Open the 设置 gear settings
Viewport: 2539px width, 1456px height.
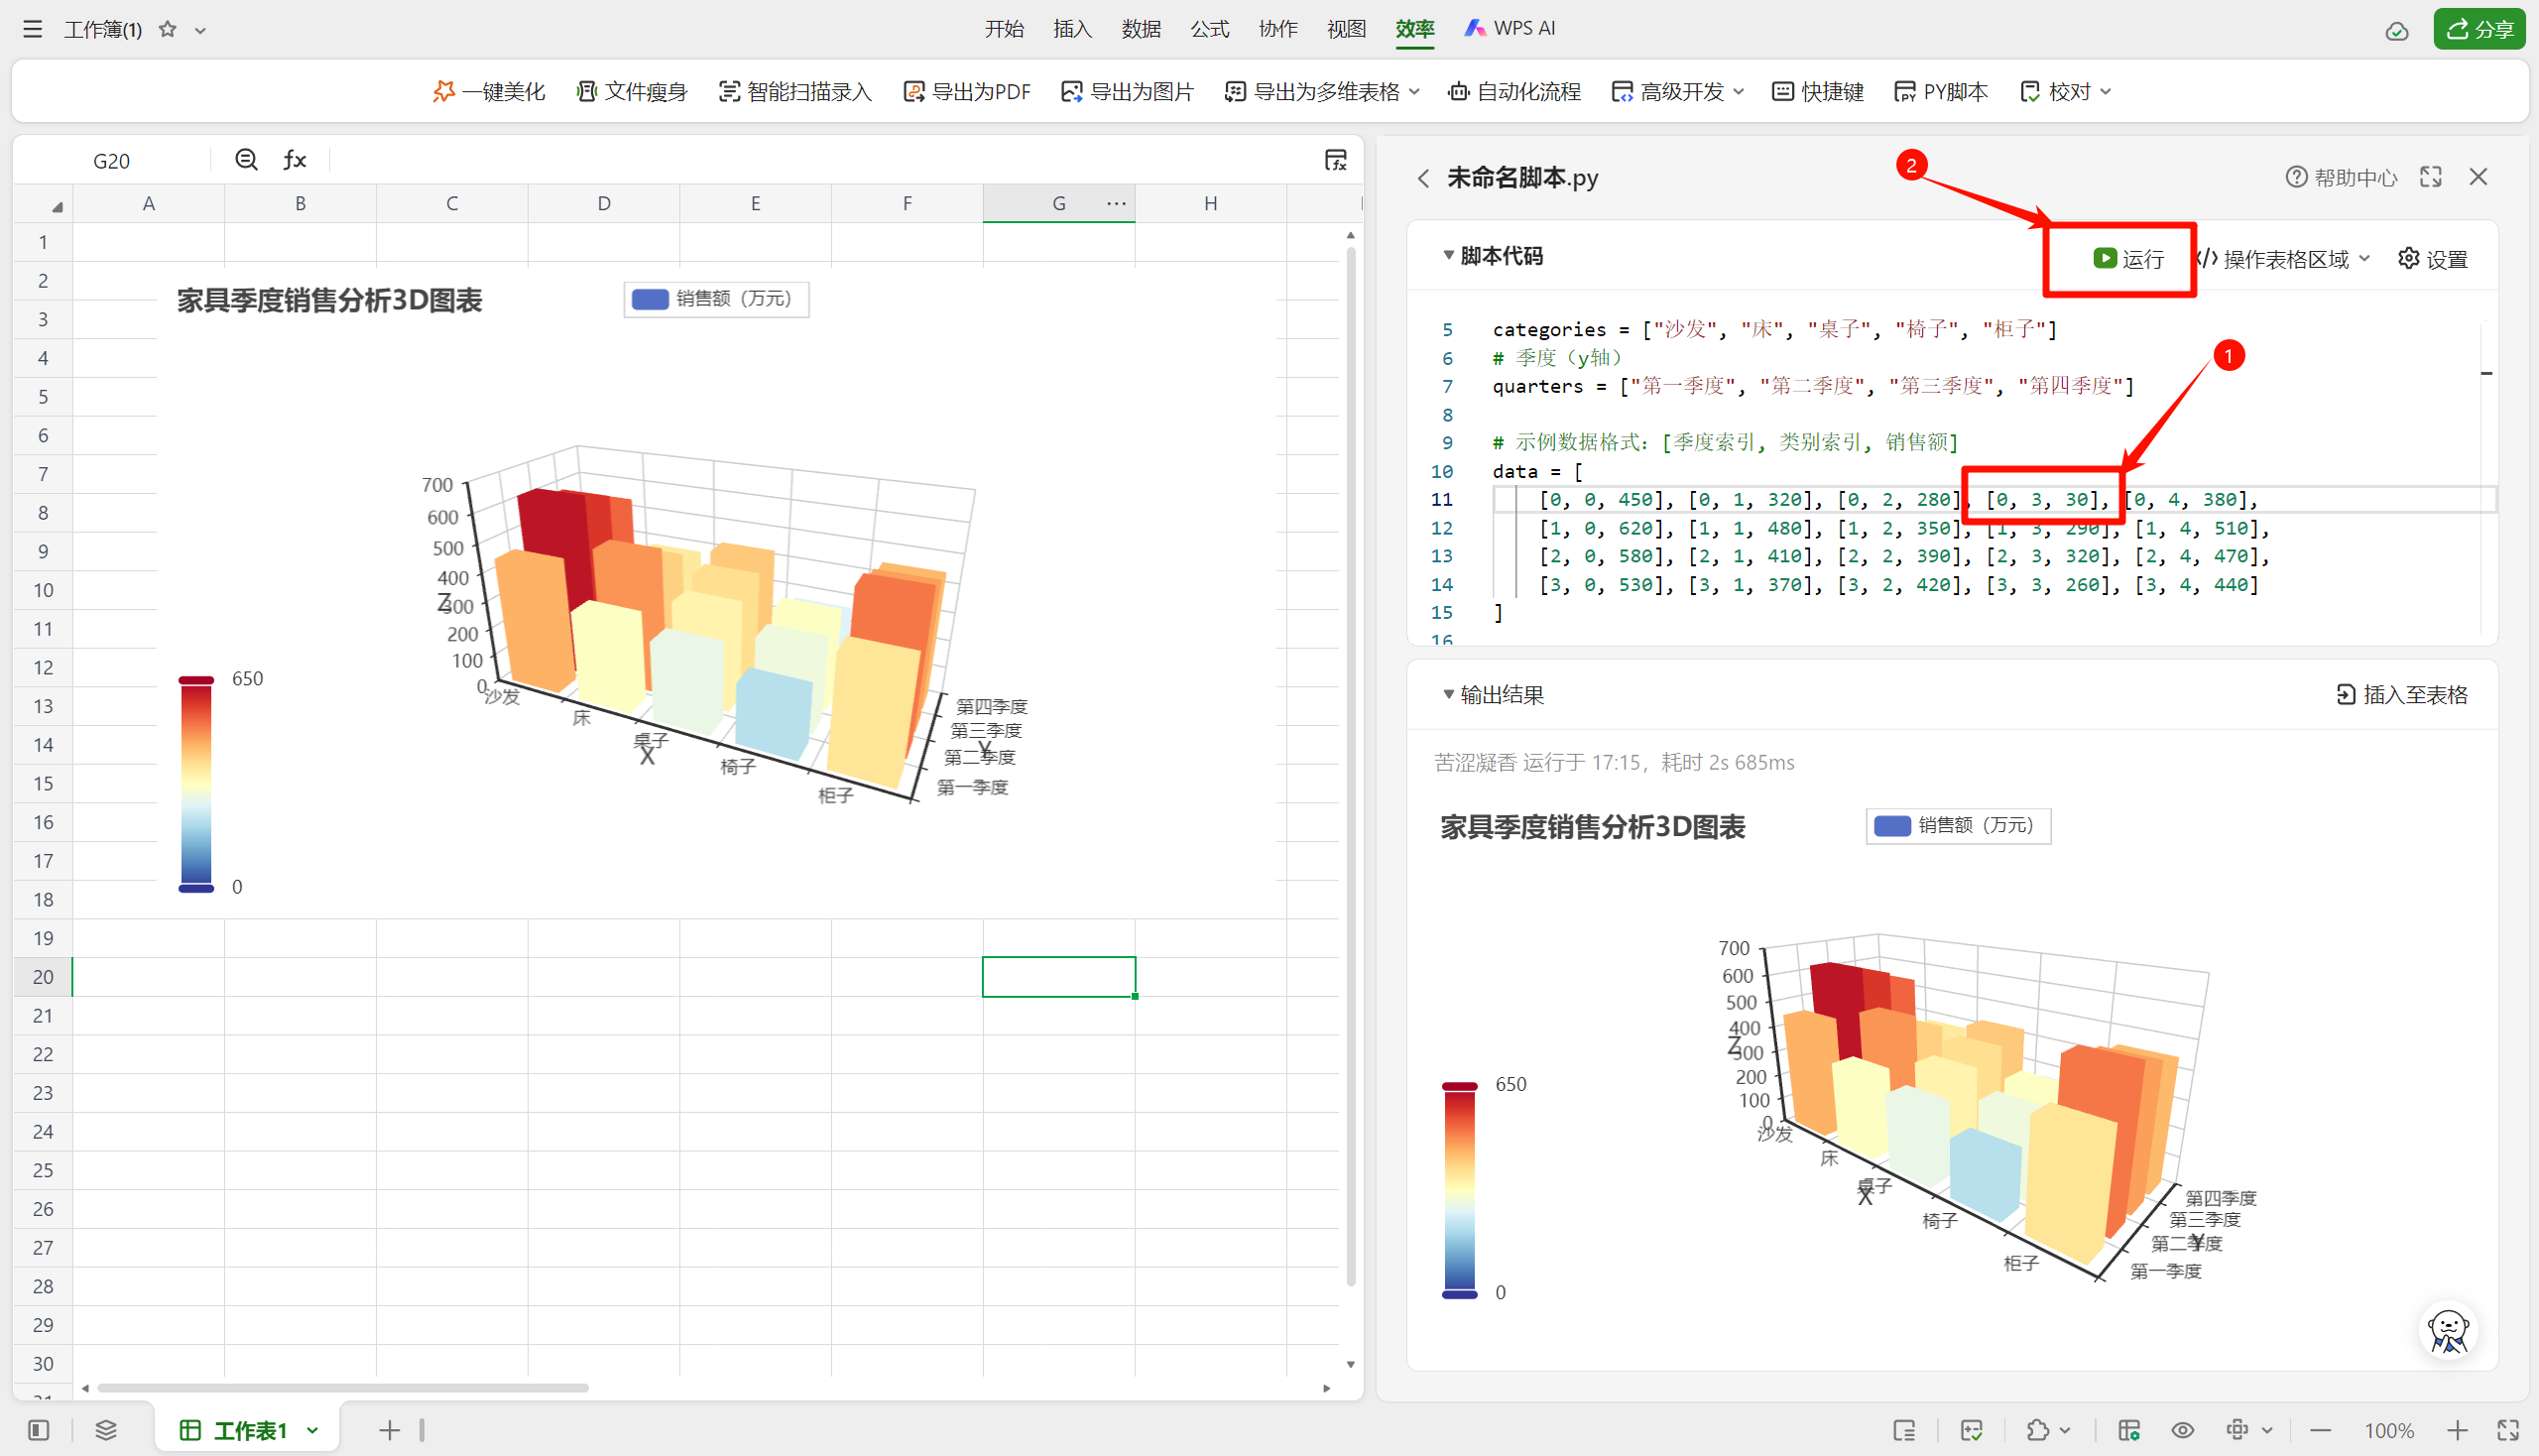[x=2432, y=259]
